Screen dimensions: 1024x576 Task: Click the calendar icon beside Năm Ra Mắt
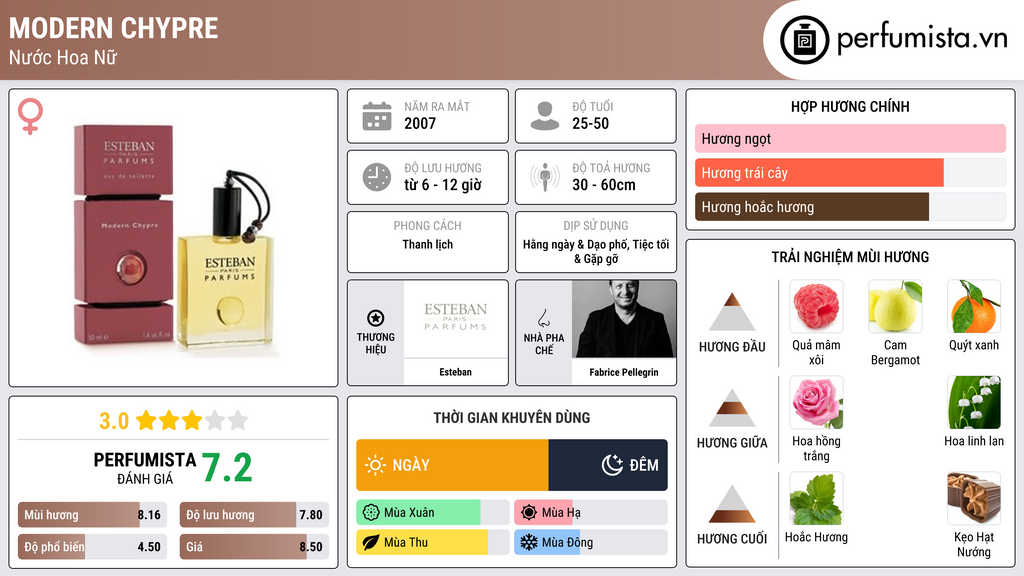pos(377,116)
